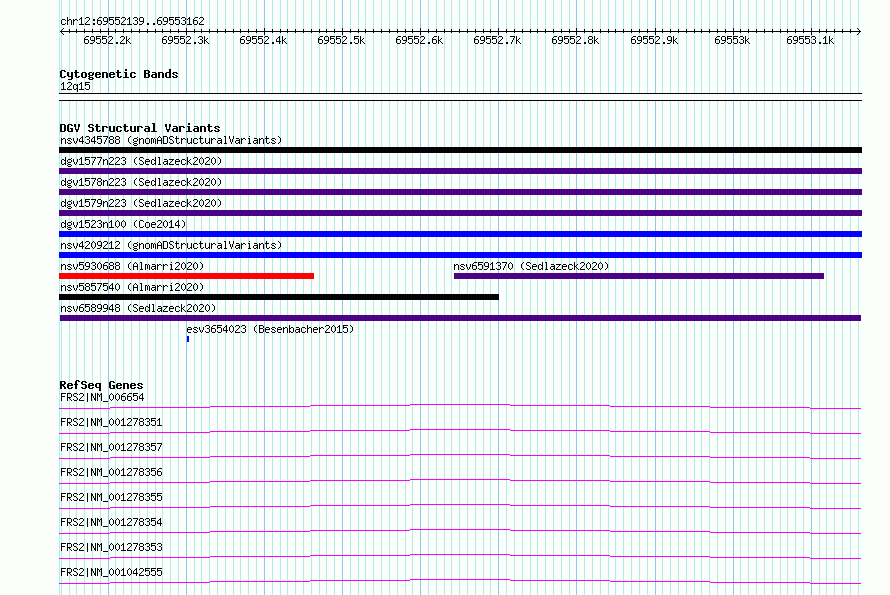
Task: Click the cytogenetic band 12q15 horizontal bar
Action: tap(460, 97)
